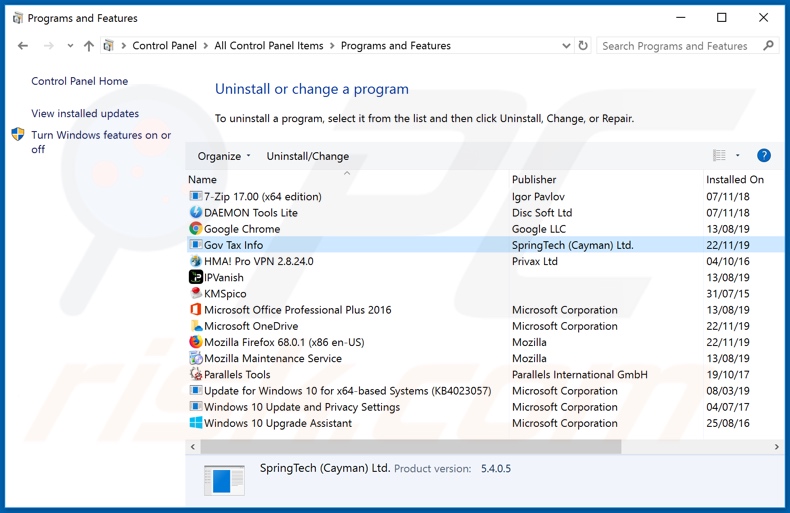Open the recent locations dropdown arrow
Viewport: 790px width, 513px height.
(70, 46)
